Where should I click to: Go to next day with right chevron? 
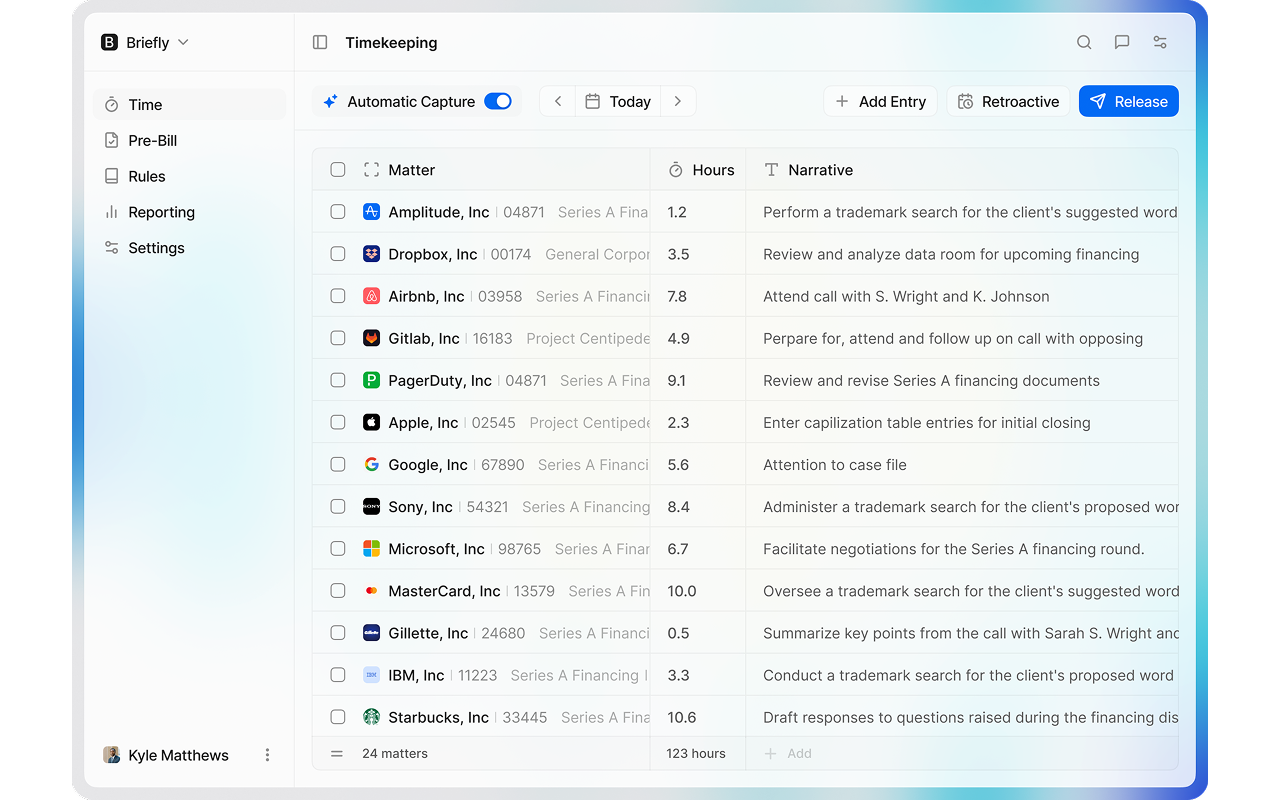point(678,101)
